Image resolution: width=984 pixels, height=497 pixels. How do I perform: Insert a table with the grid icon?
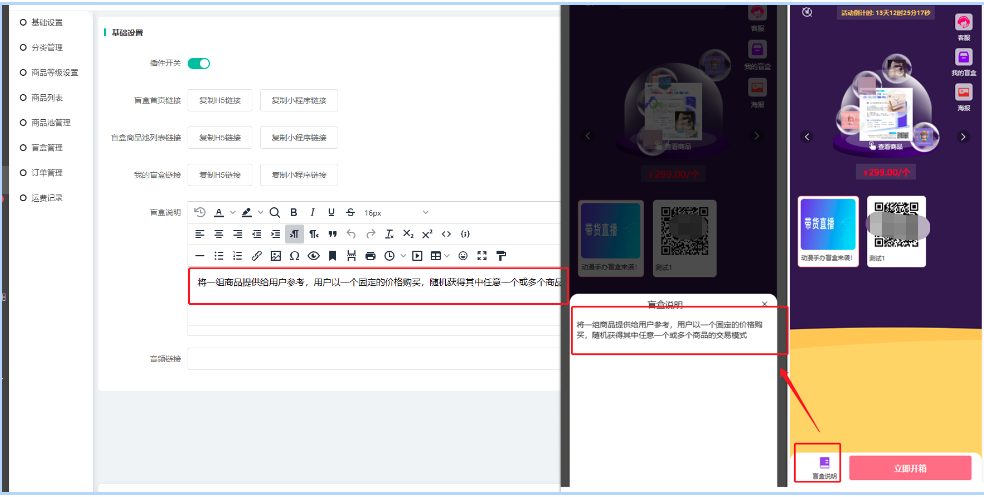[x=436, y=256]
